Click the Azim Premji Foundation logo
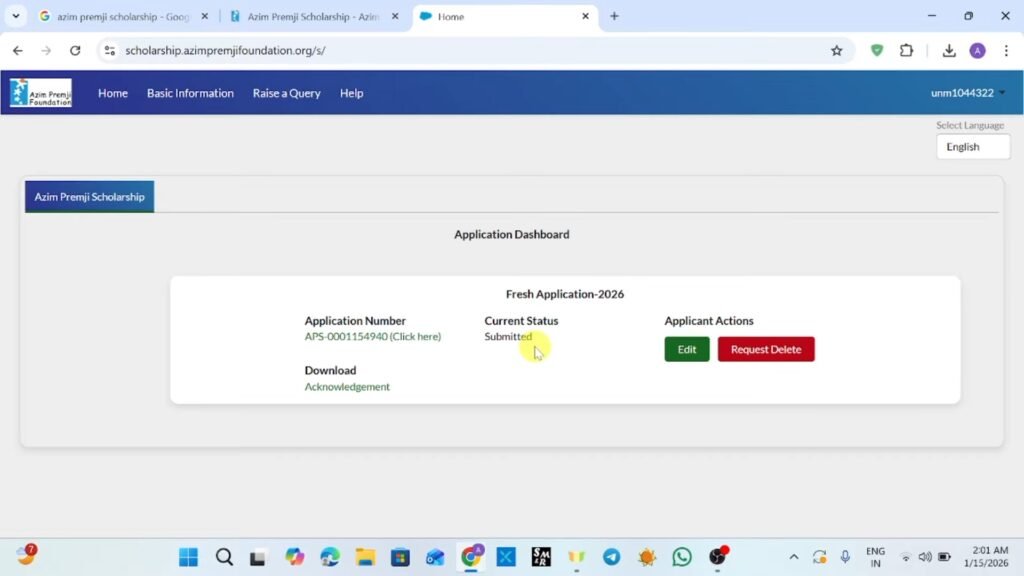 tap(39, 92)
